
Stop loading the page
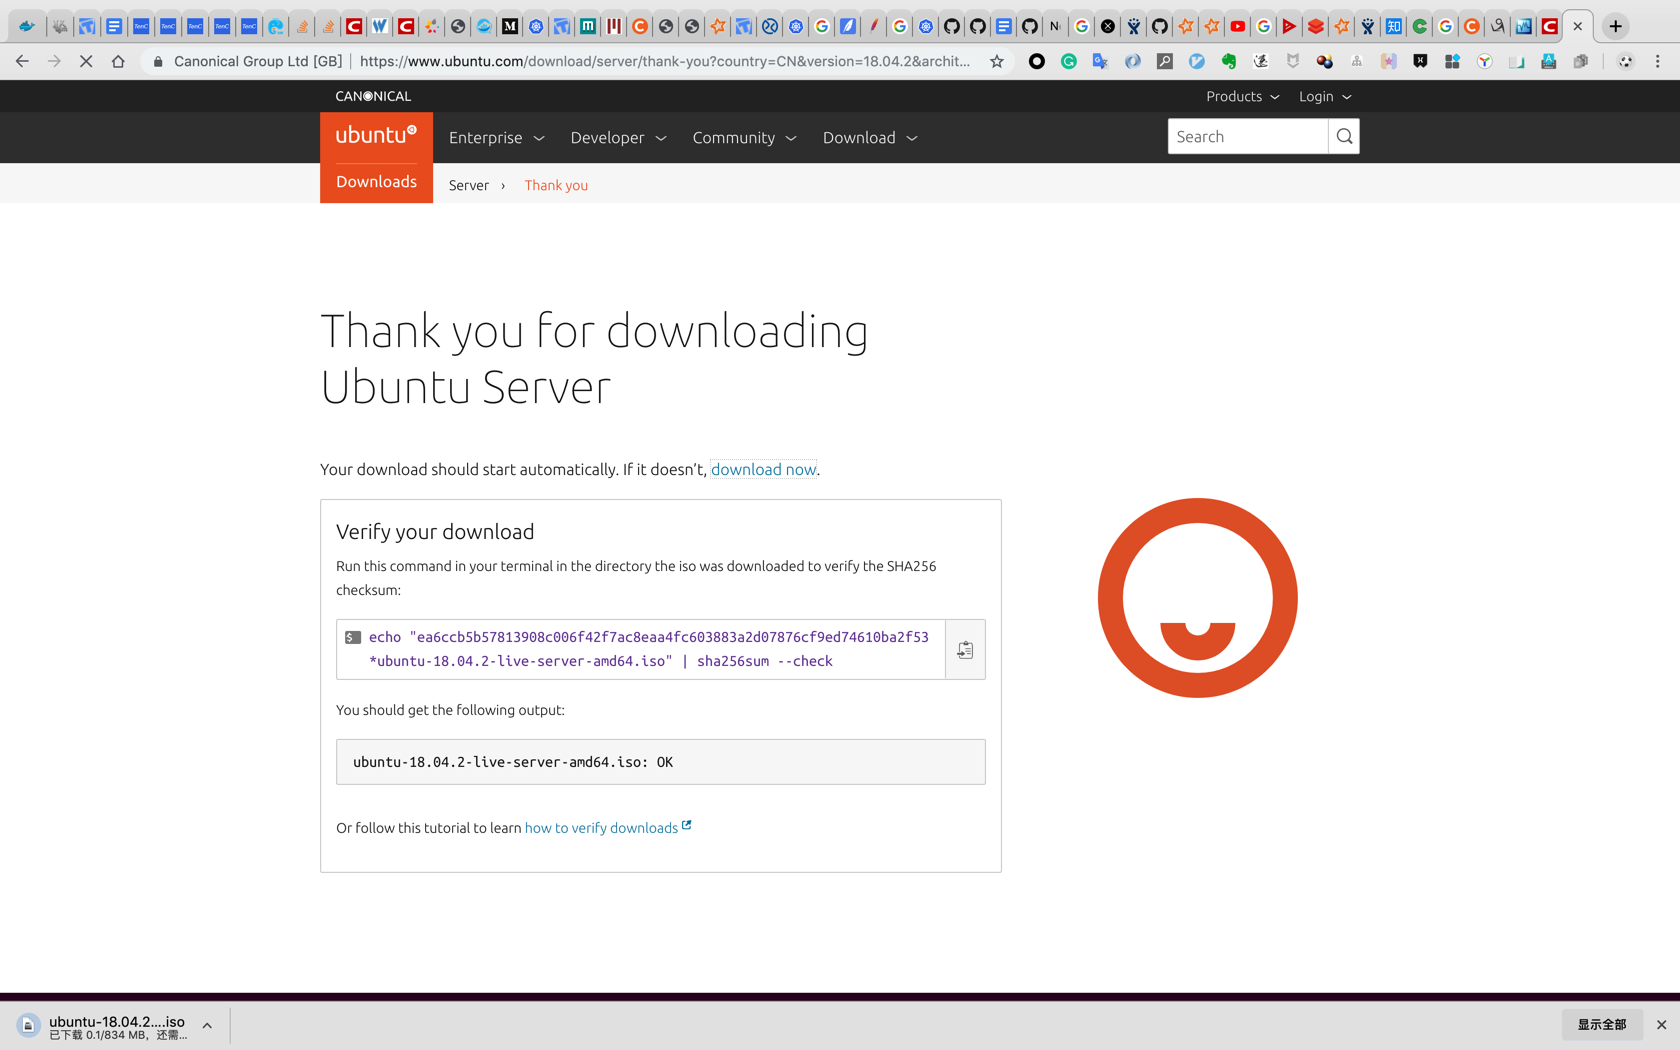coord(86,61)
